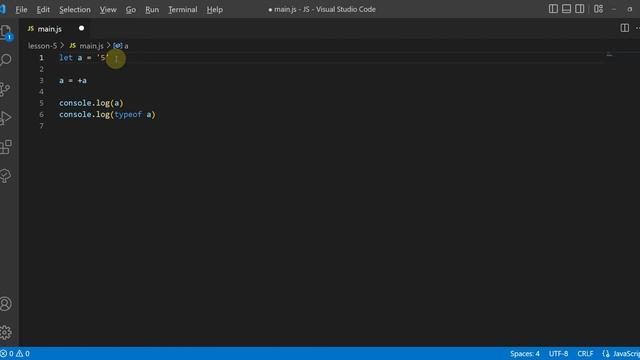The image size is (640, 360).
Task: Open the Edit menu
Action: click(43, 9)
